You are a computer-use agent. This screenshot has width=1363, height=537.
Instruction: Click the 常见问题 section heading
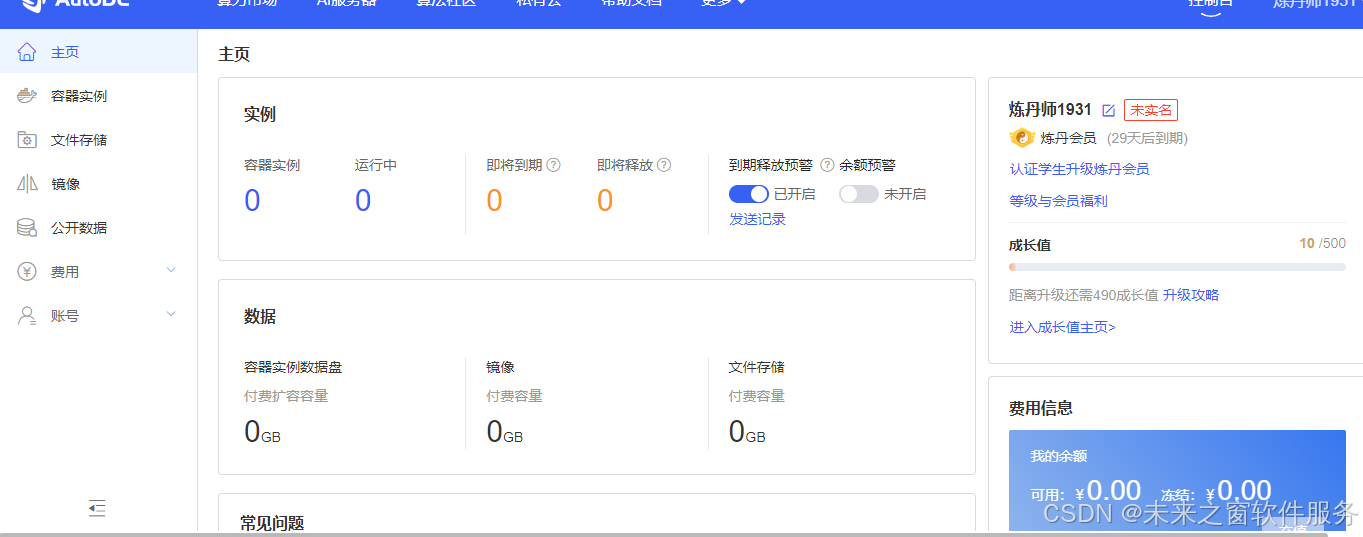pyautogui.click(x=272, y=523)
